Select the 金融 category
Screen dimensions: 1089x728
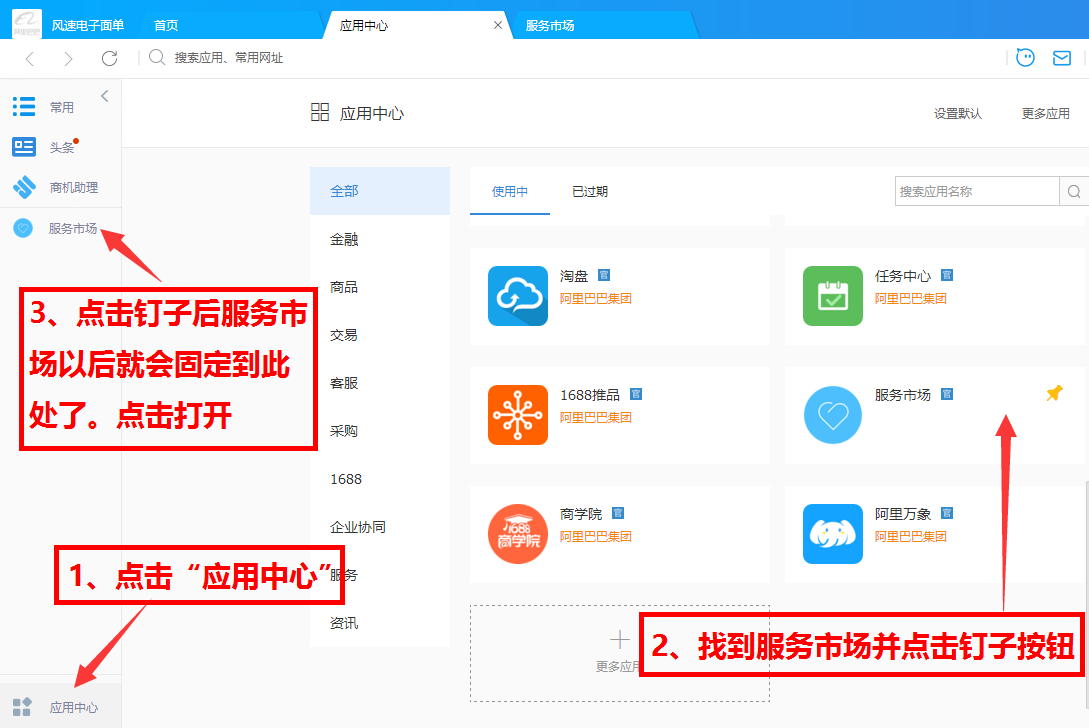coord(380,239)
